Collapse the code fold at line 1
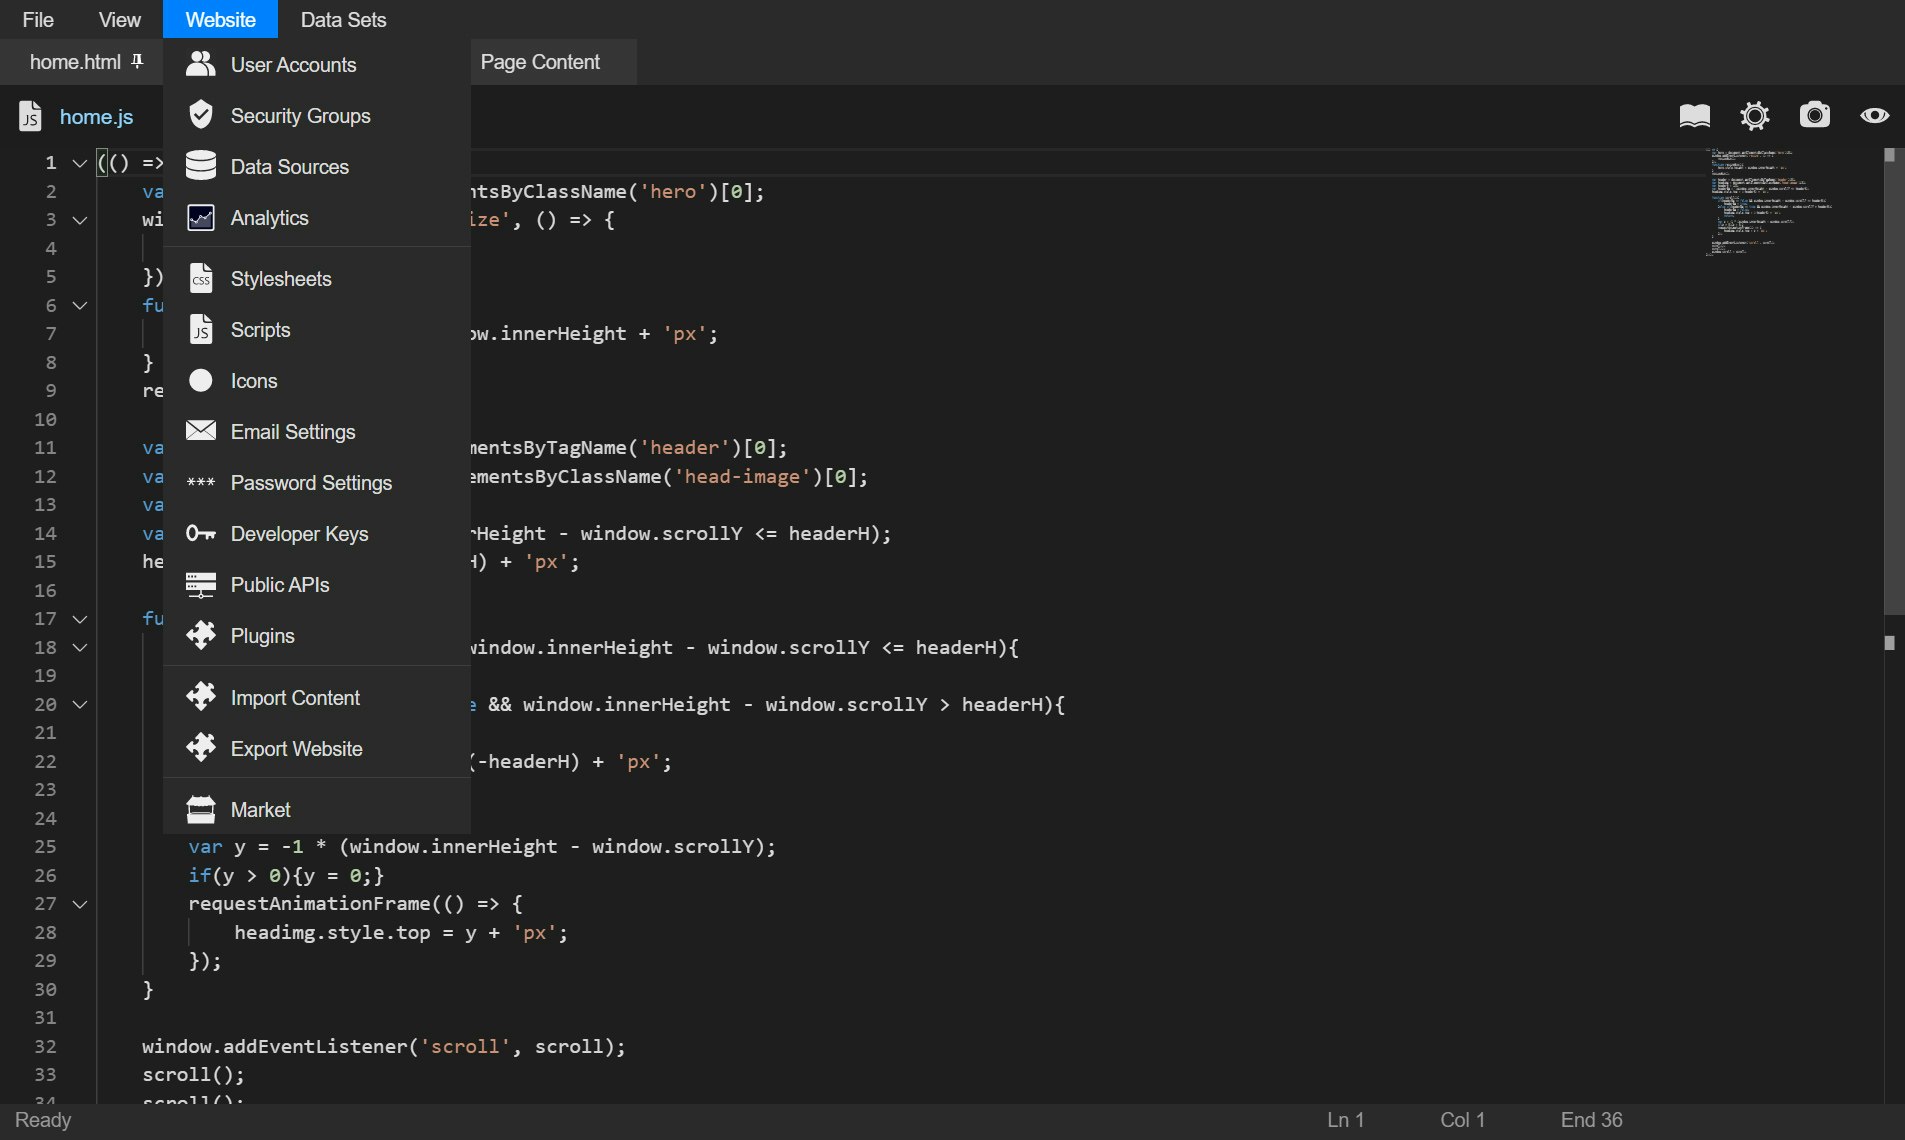The width and height of the screenshot is (1905, 1140). tap(80, 163)
